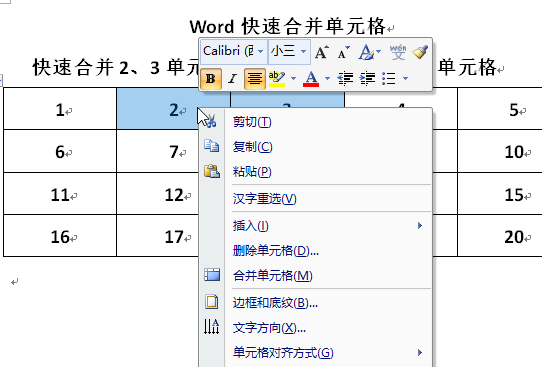Viewport: 542px width, 367px height.
Task: Apply yellow text highlight color
Action: [277, 79]
